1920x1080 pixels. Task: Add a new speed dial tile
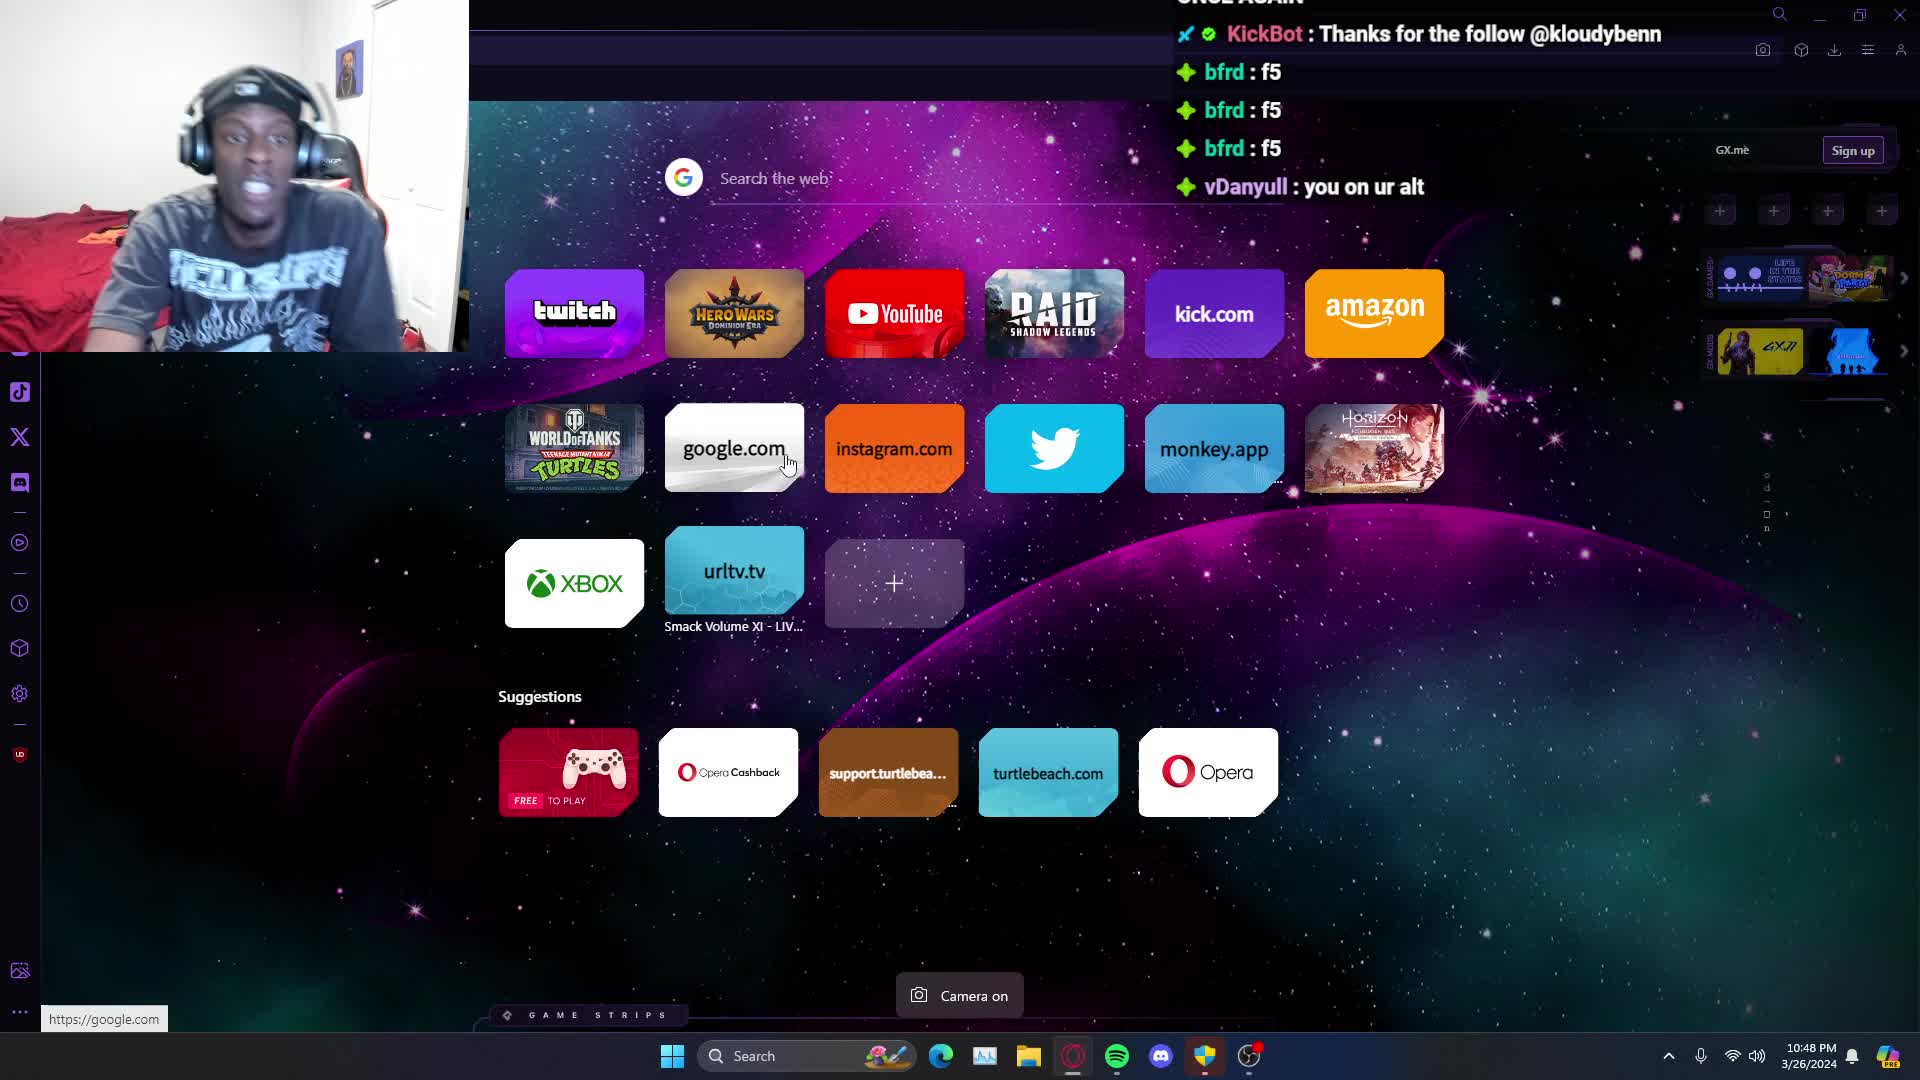[x=895, y=583]
